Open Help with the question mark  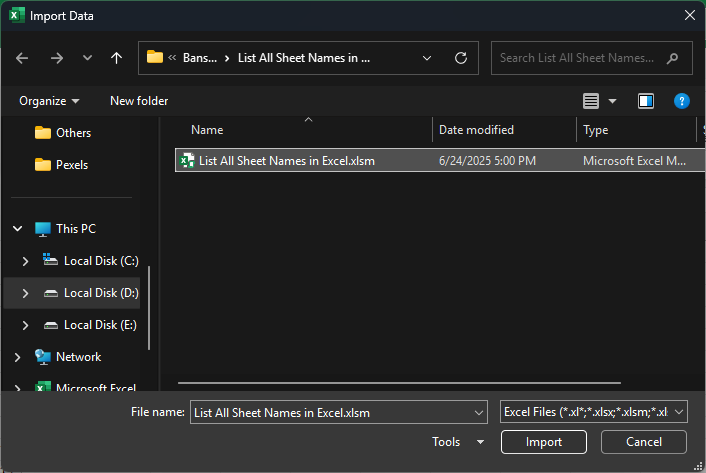click(x=682, y=101)
